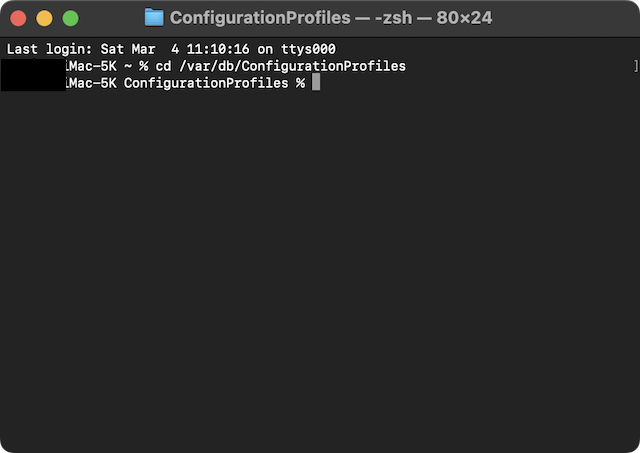This screenshot has height=453, width=640.
Task: Click the blue folder proxy icon in title bar
Action: pyautogui.click(x=153, y=17)
